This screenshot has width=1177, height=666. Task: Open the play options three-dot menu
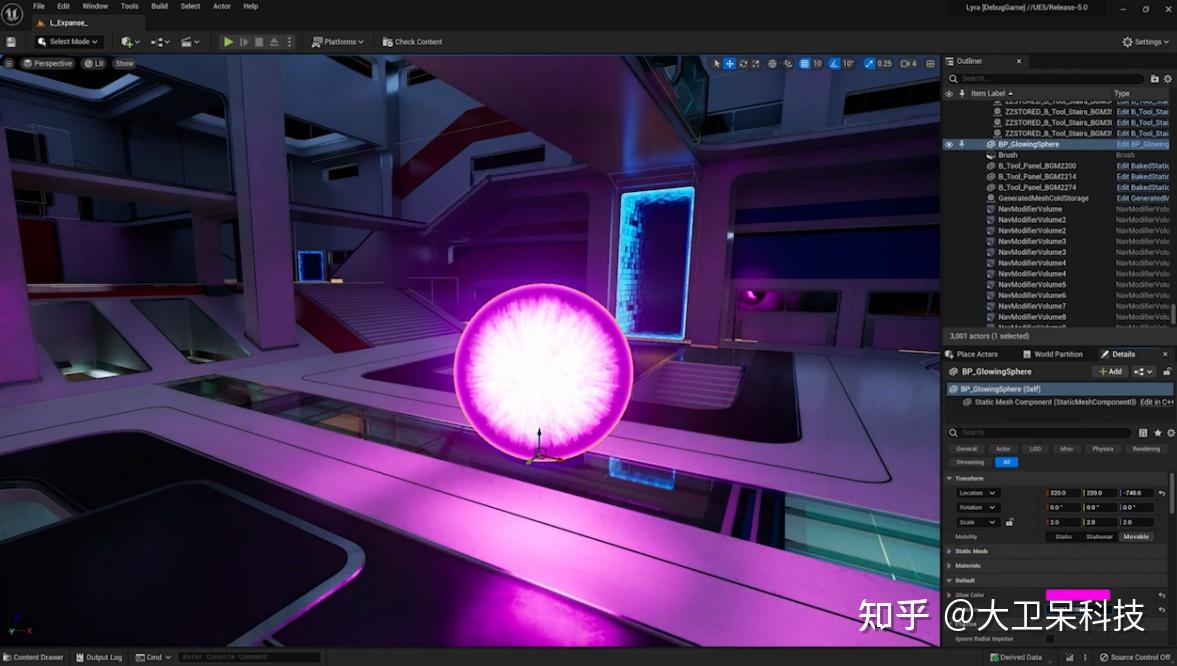coord(290,42)
